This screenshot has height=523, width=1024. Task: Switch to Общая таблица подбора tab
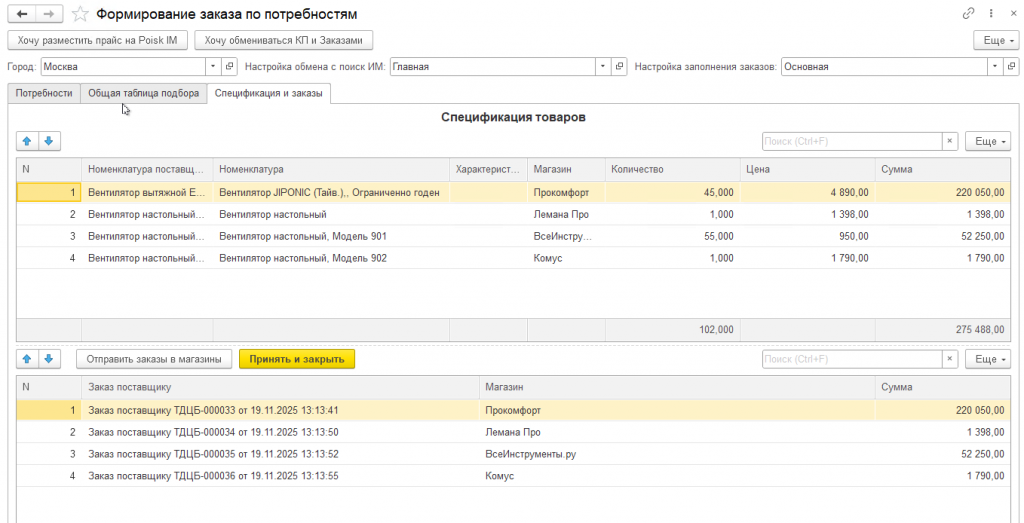(143, 93)
